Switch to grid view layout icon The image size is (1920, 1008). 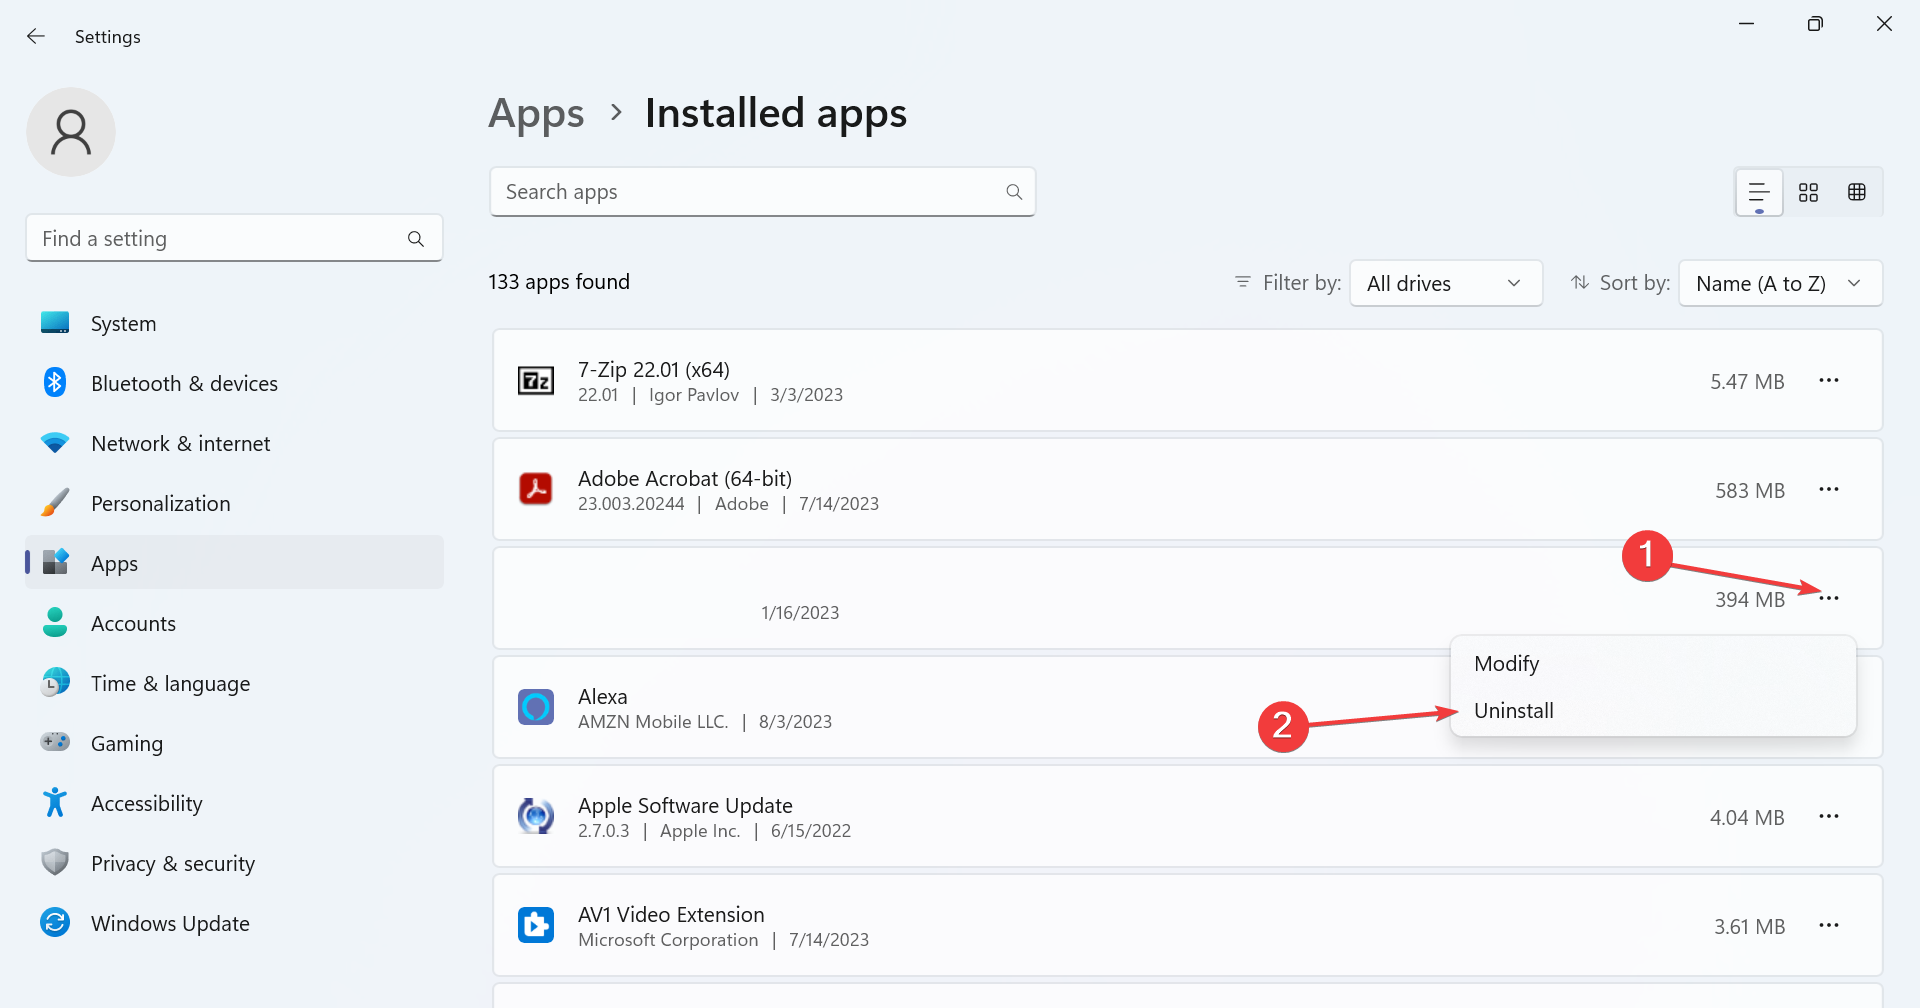1808,192
